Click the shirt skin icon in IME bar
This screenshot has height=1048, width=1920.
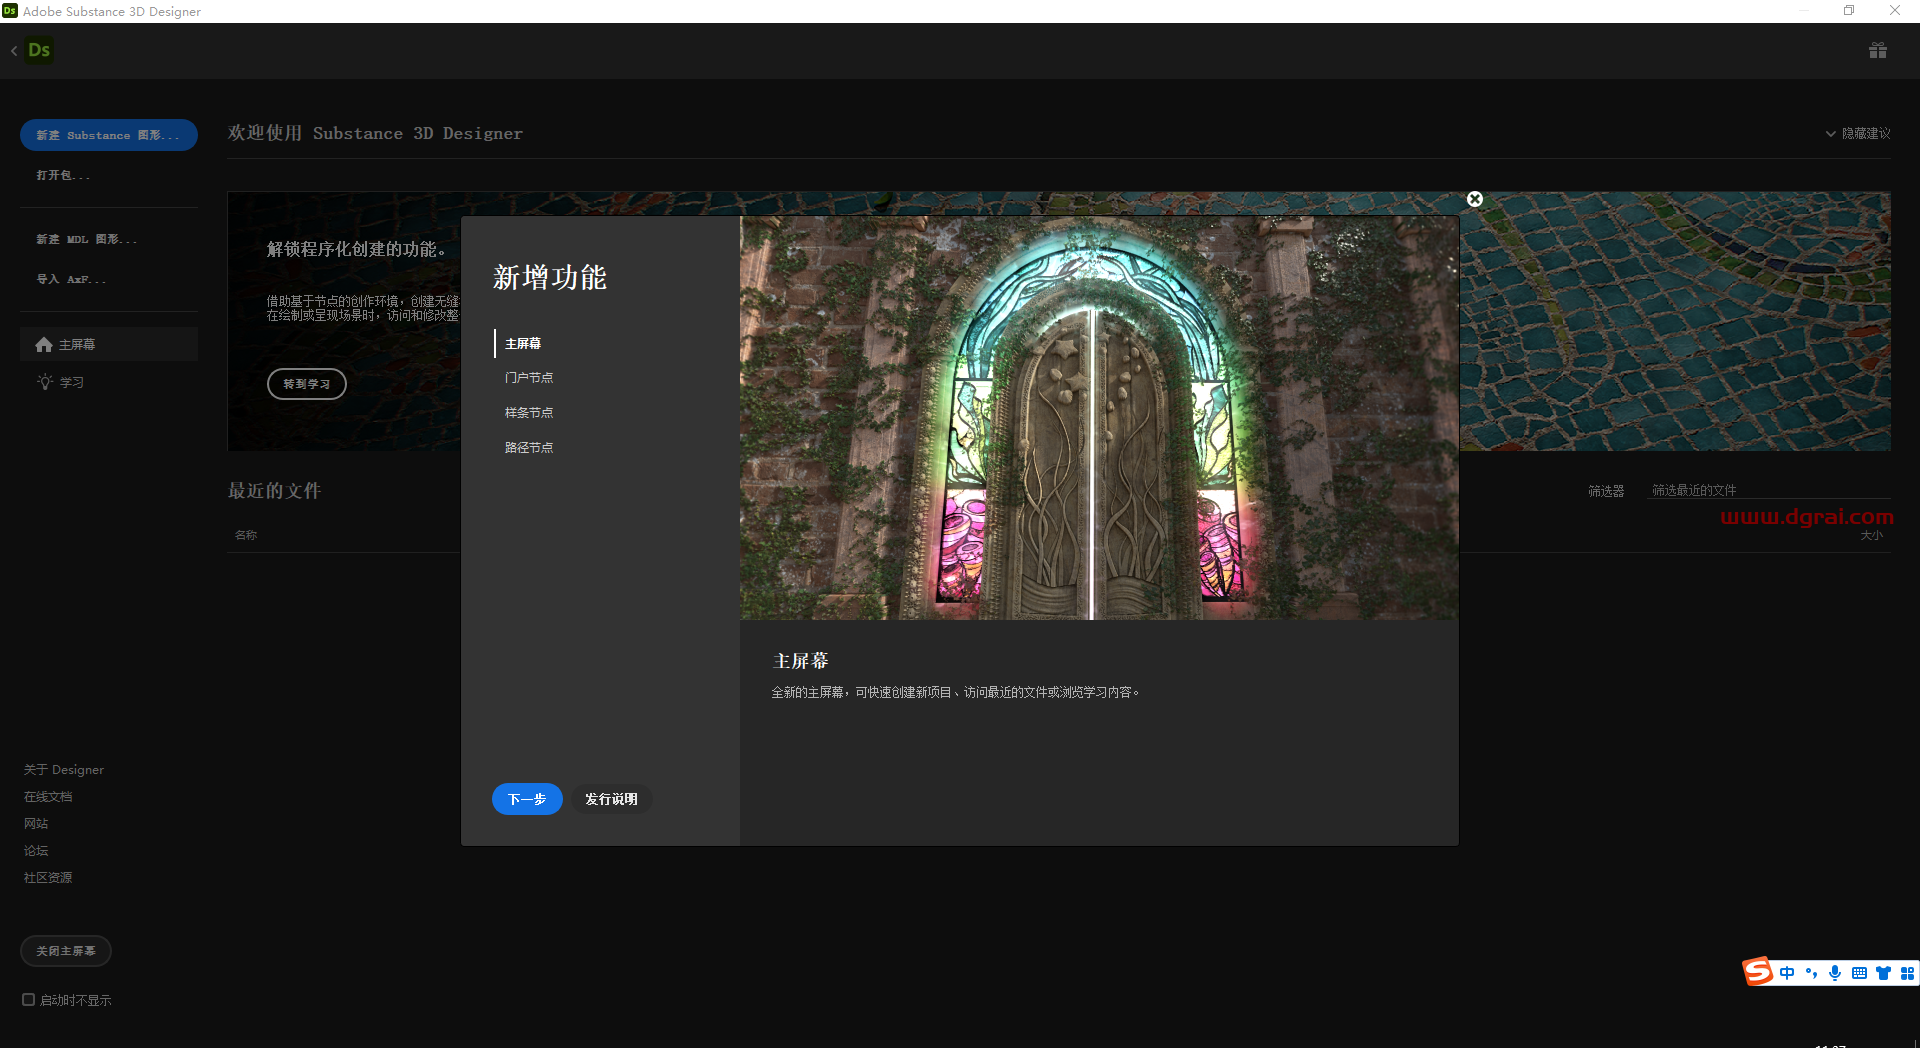coord(1883,973)
